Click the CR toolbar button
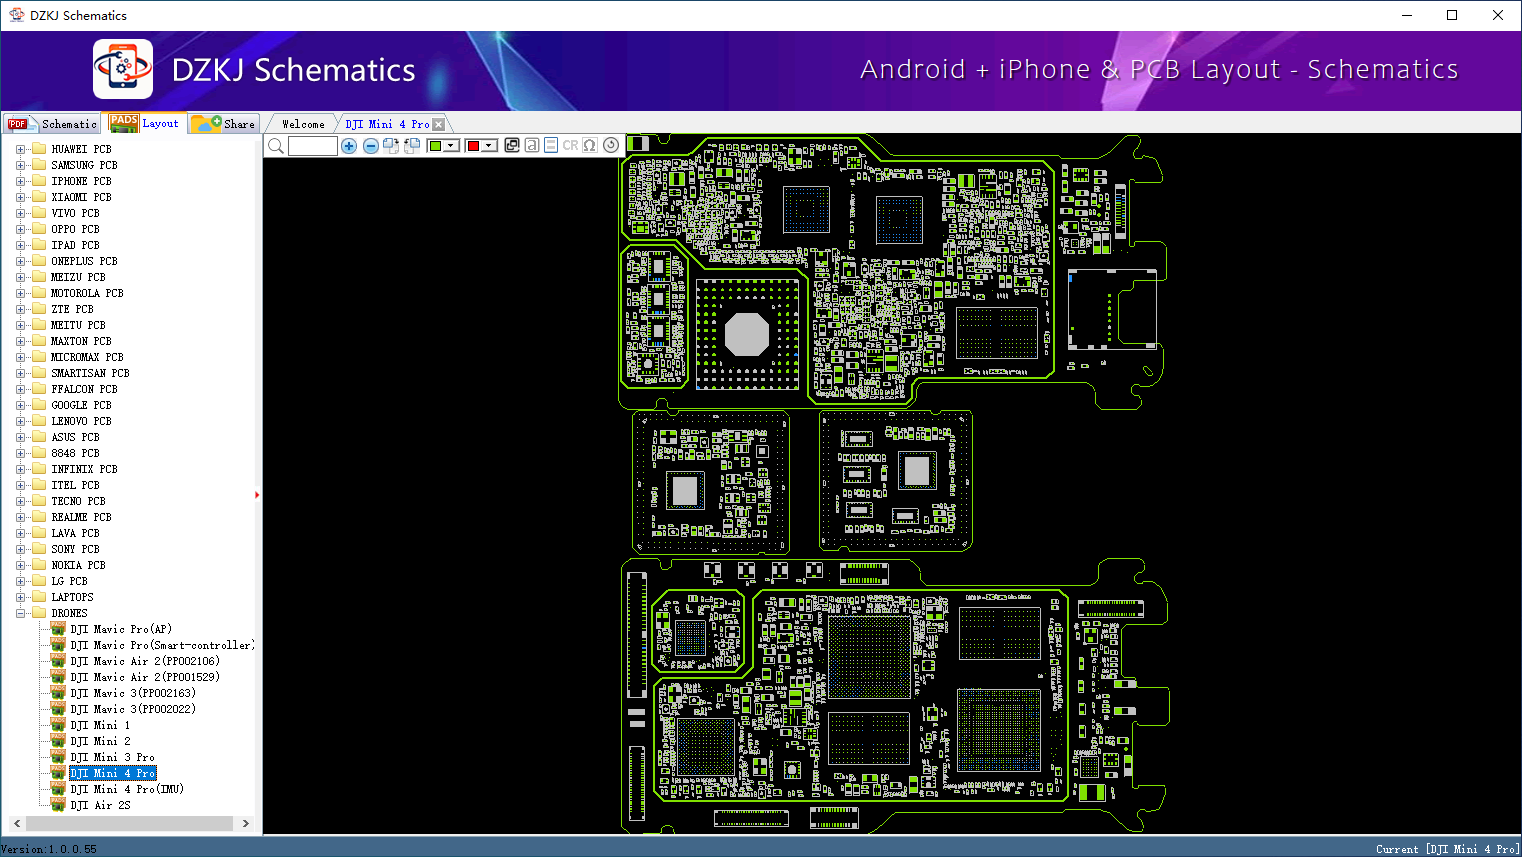Viewport: 1522px width, 857px height. click(x=570, y=145)
